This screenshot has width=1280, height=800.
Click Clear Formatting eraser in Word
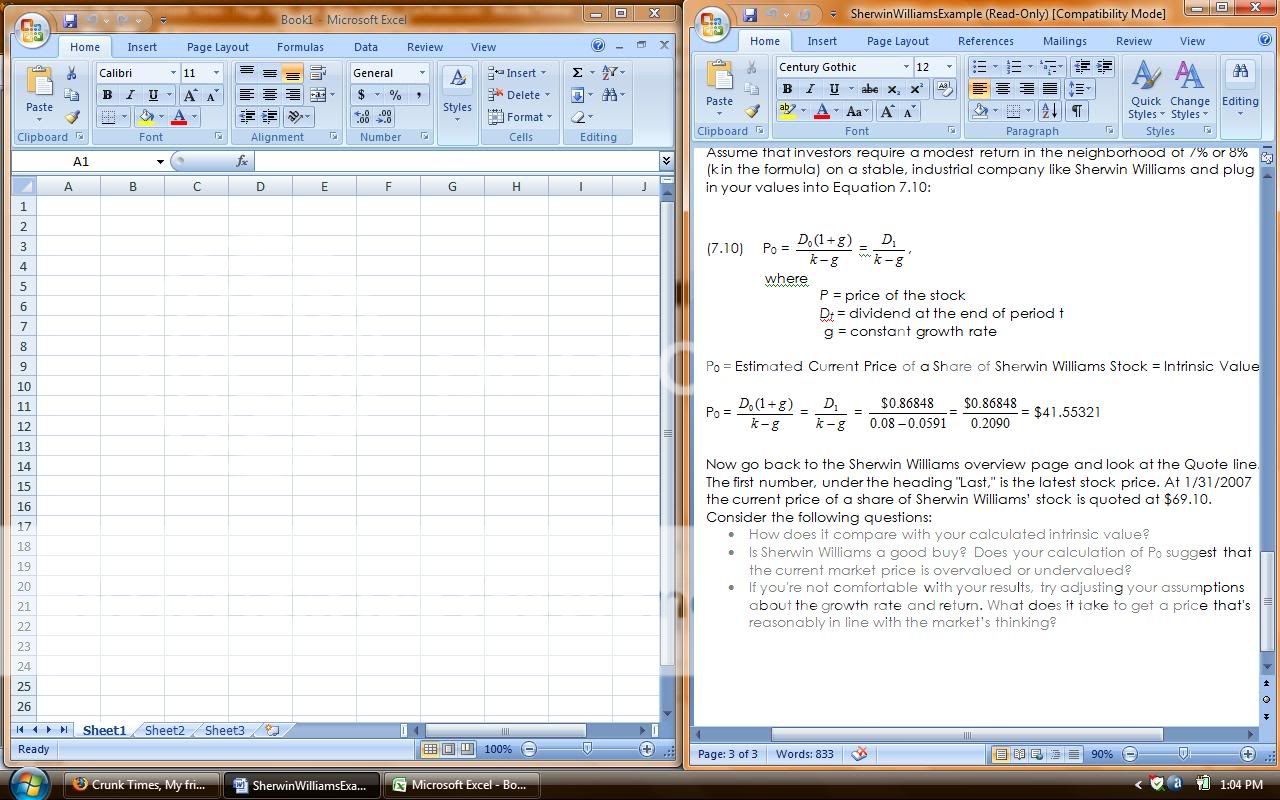(943, 89)
